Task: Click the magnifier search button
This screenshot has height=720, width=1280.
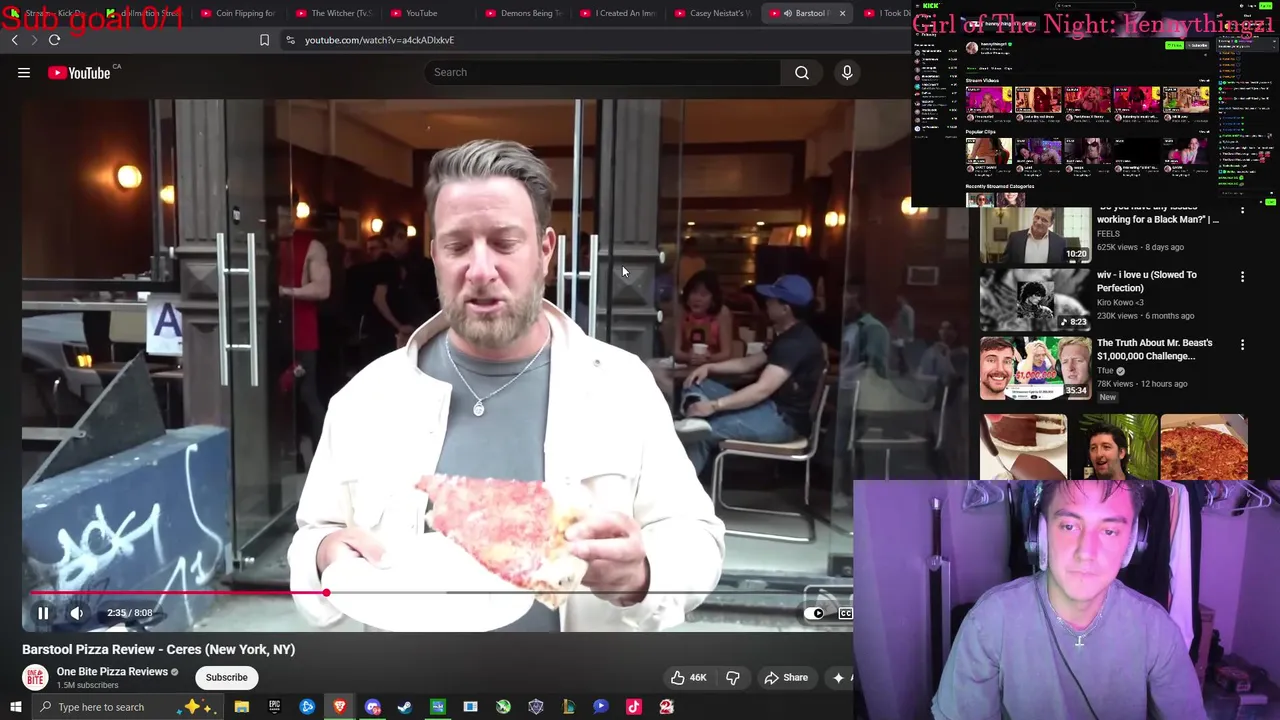Action: click(802, 72)
